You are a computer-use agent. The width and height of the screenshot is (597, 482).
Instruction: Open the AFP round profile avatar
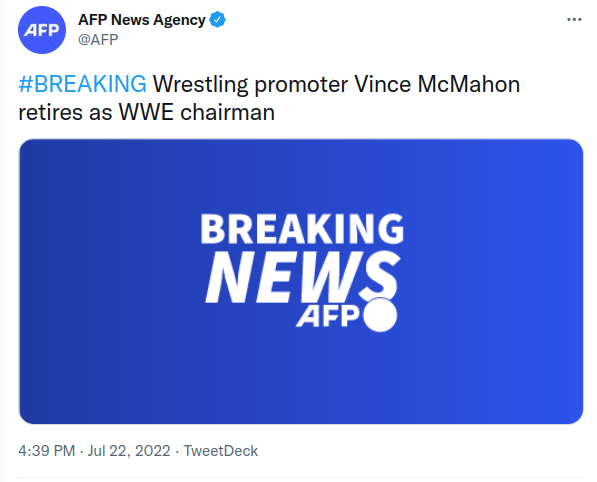pyautogui.click(x=42, y=30)
